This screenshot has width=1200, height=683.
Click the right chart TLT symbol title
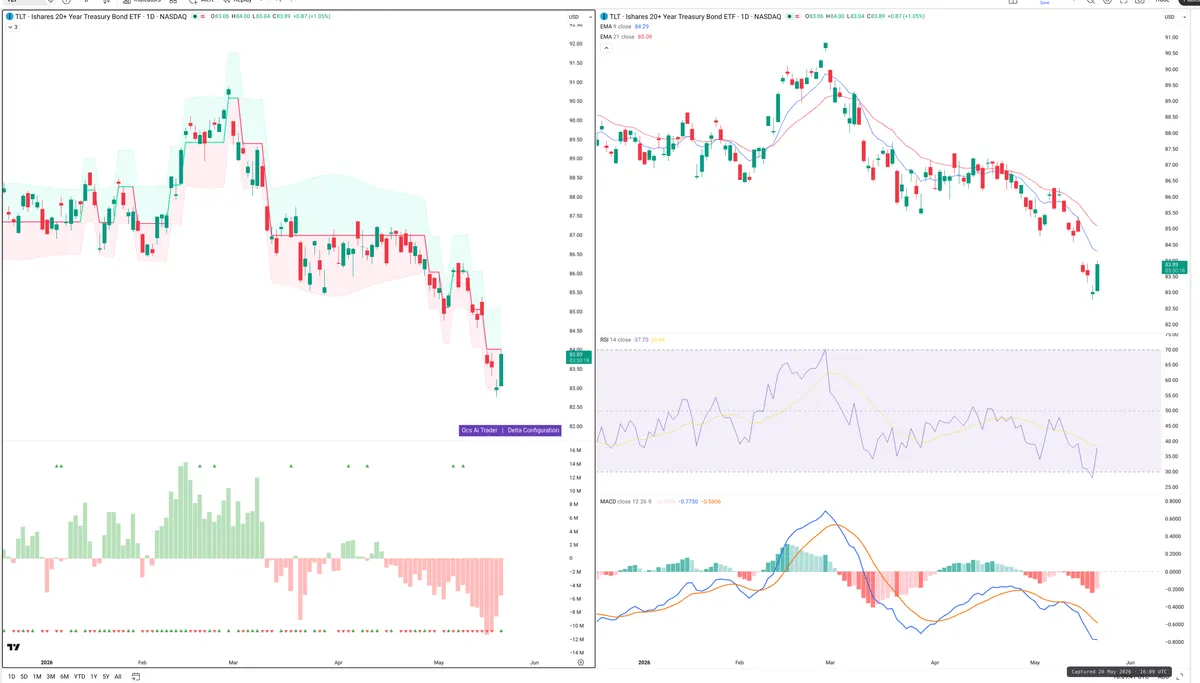[695, 17]
